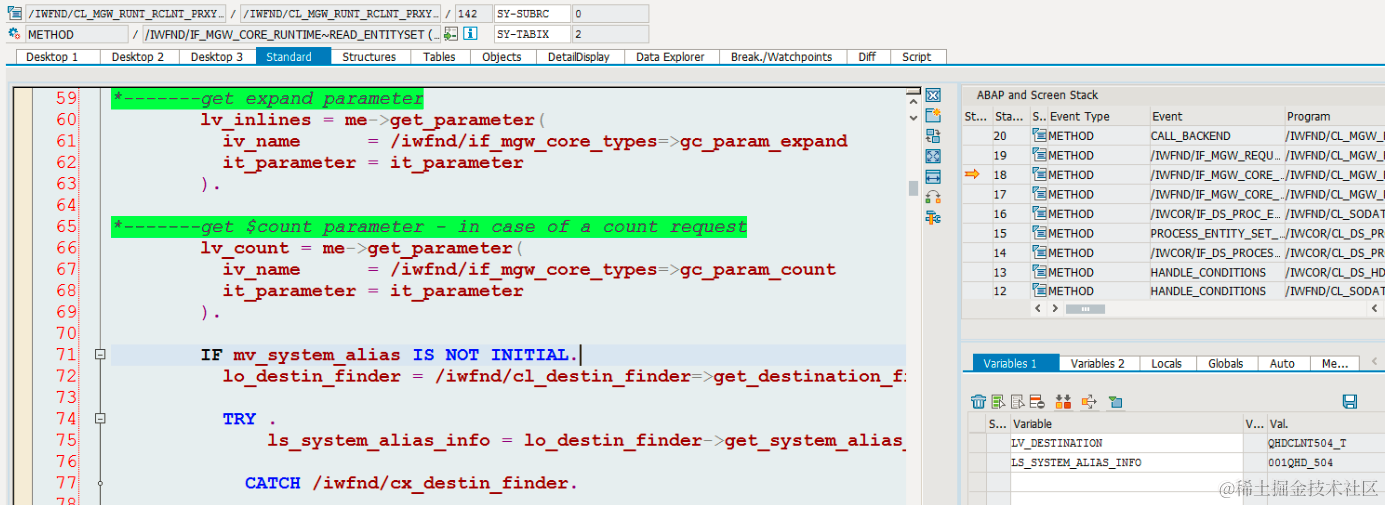Viewport: 1385px width, 505px height.
Task: Click the new tool icon beside editor
Action: pyautogui.click(x=933, y=115)
